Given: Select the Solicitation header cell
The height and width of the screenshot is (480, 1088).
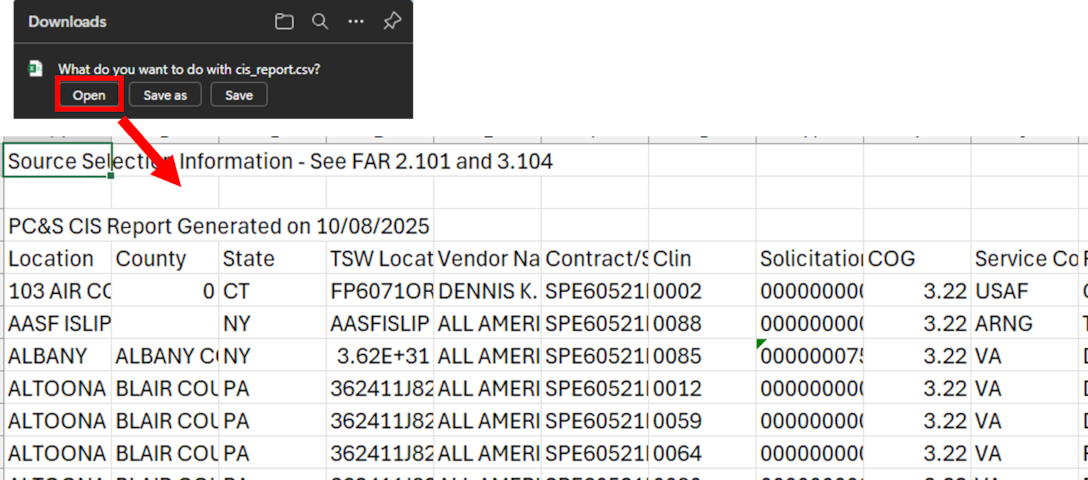Looking at the screenshot, I should coord(810,258).
